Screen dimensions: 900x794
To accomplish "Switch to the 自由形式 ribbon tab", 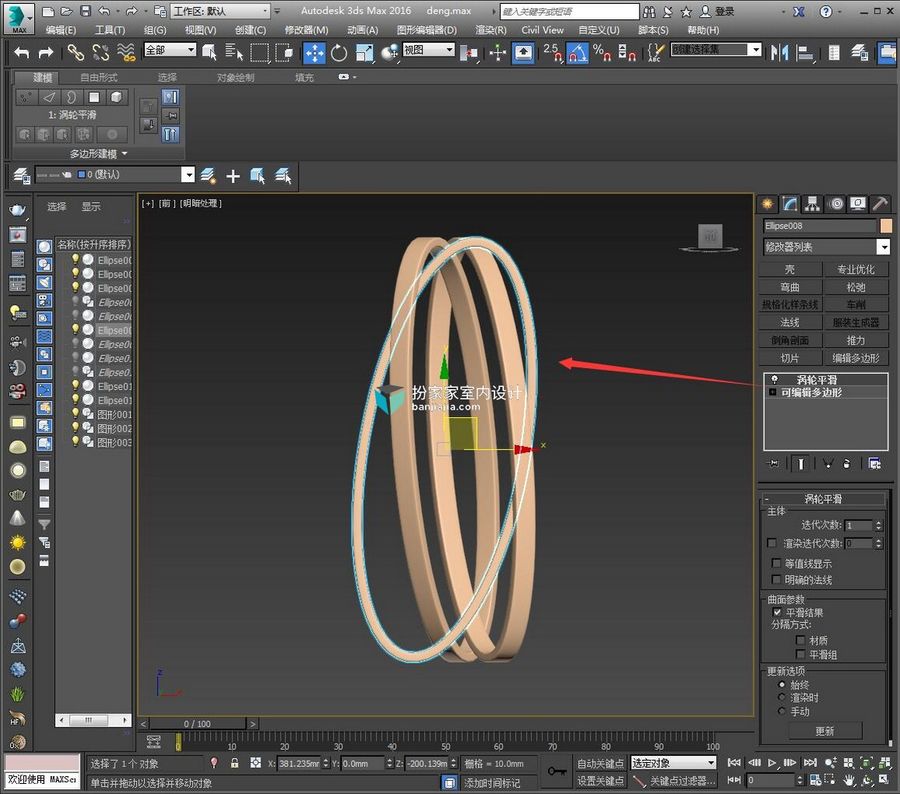I will click(99, 77).
